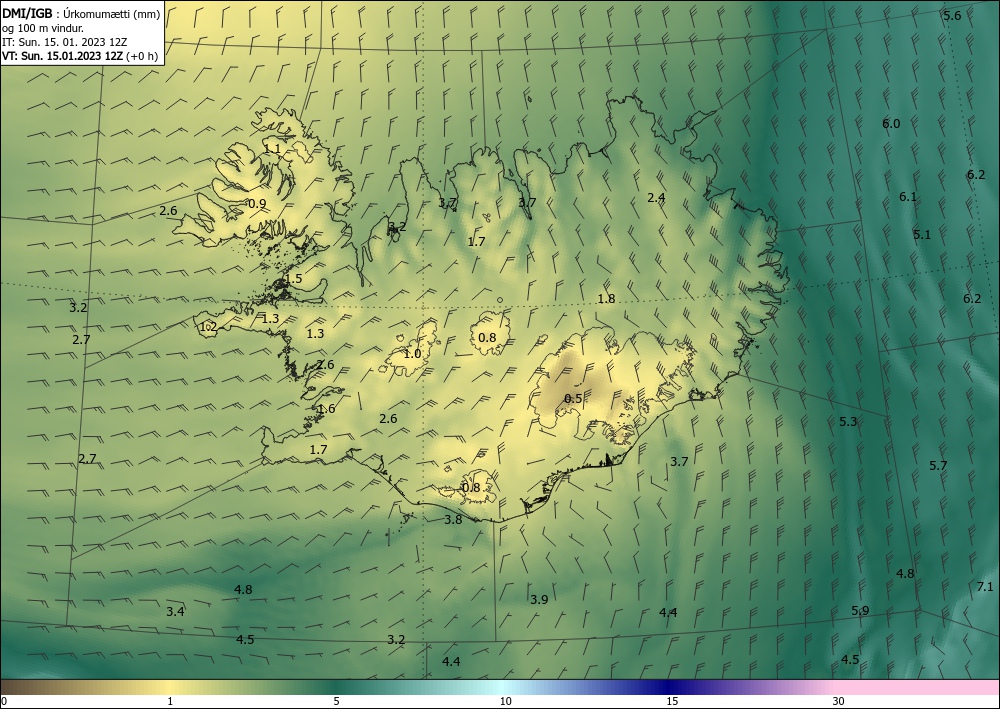Viewport: 1000px width, 709px height.
Task: Click the 2.4 value over northeast Iceland
Action: (x=656, y=198)
